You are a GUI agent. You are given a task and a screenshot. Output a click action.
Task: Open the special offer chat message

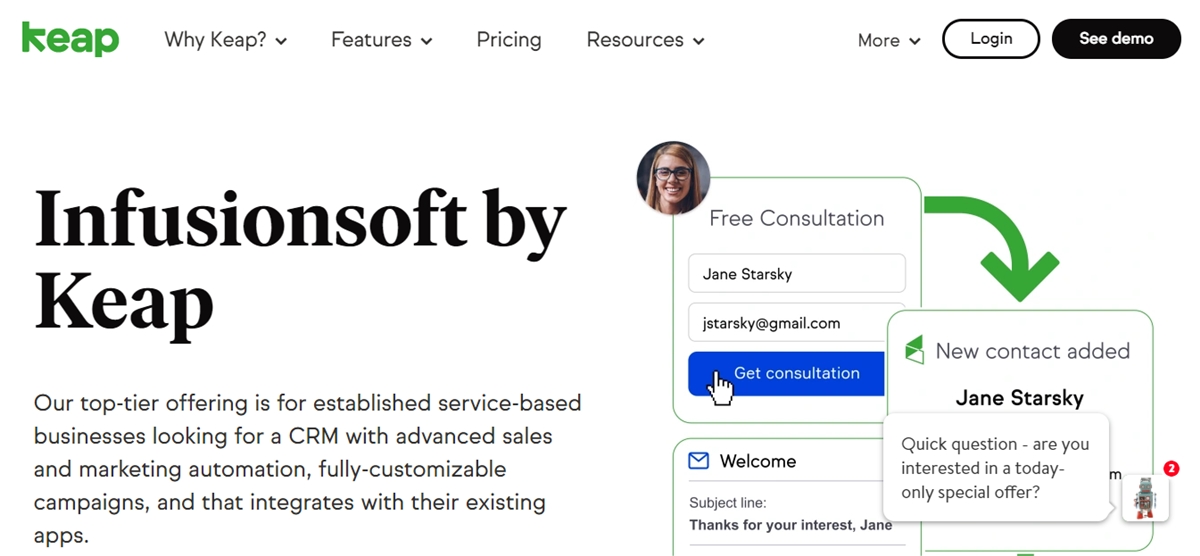(x=996, y=468)
